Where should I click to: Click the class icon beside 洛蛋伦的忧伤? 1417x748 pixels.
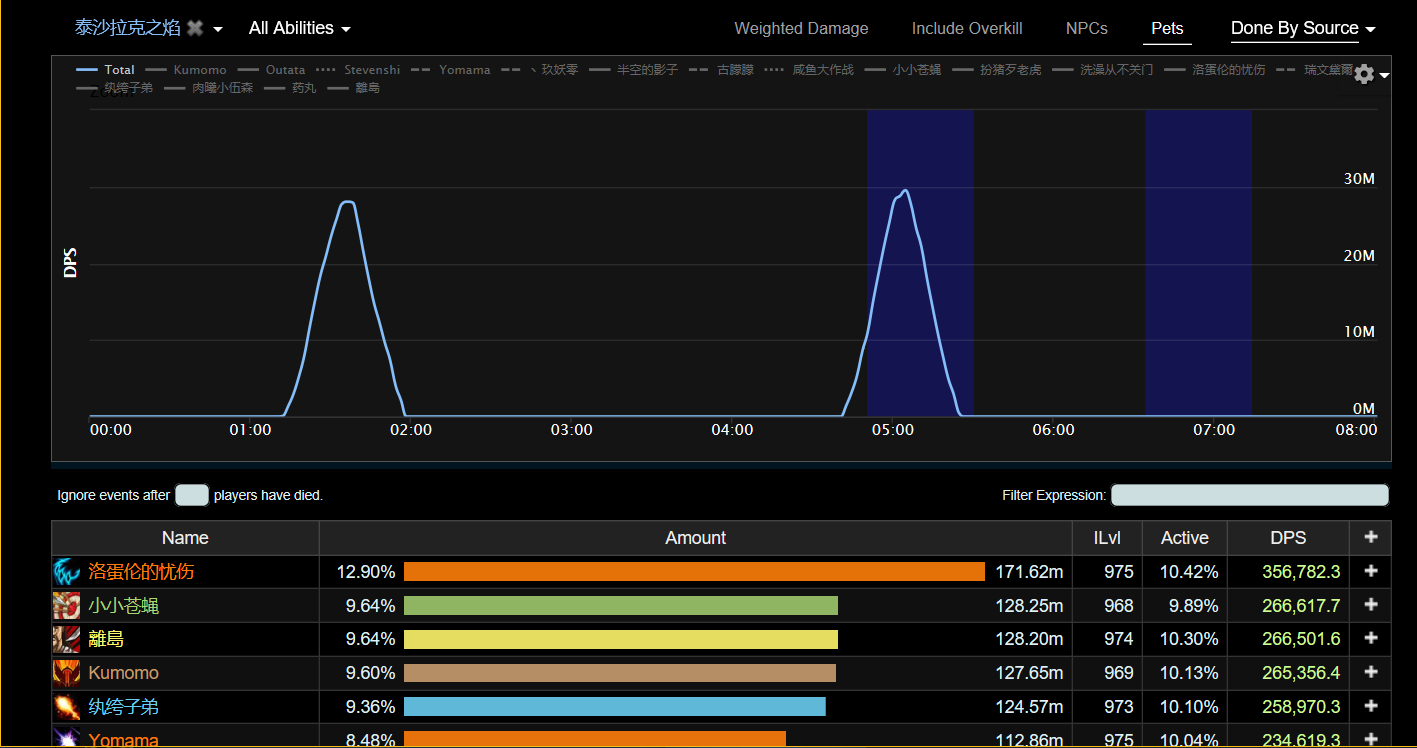(x=66, y=572)
